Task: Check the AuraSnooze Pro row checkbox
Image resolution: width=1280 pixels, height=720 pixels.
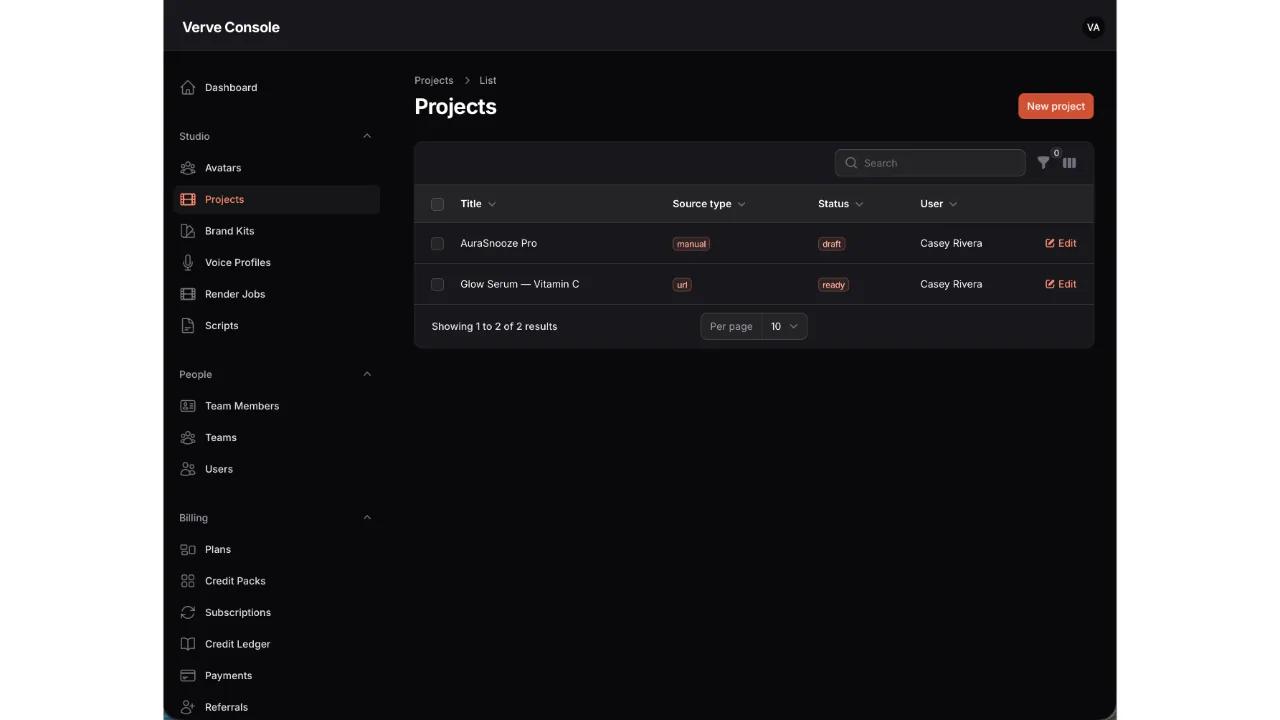Action: (x=437, y=244)
